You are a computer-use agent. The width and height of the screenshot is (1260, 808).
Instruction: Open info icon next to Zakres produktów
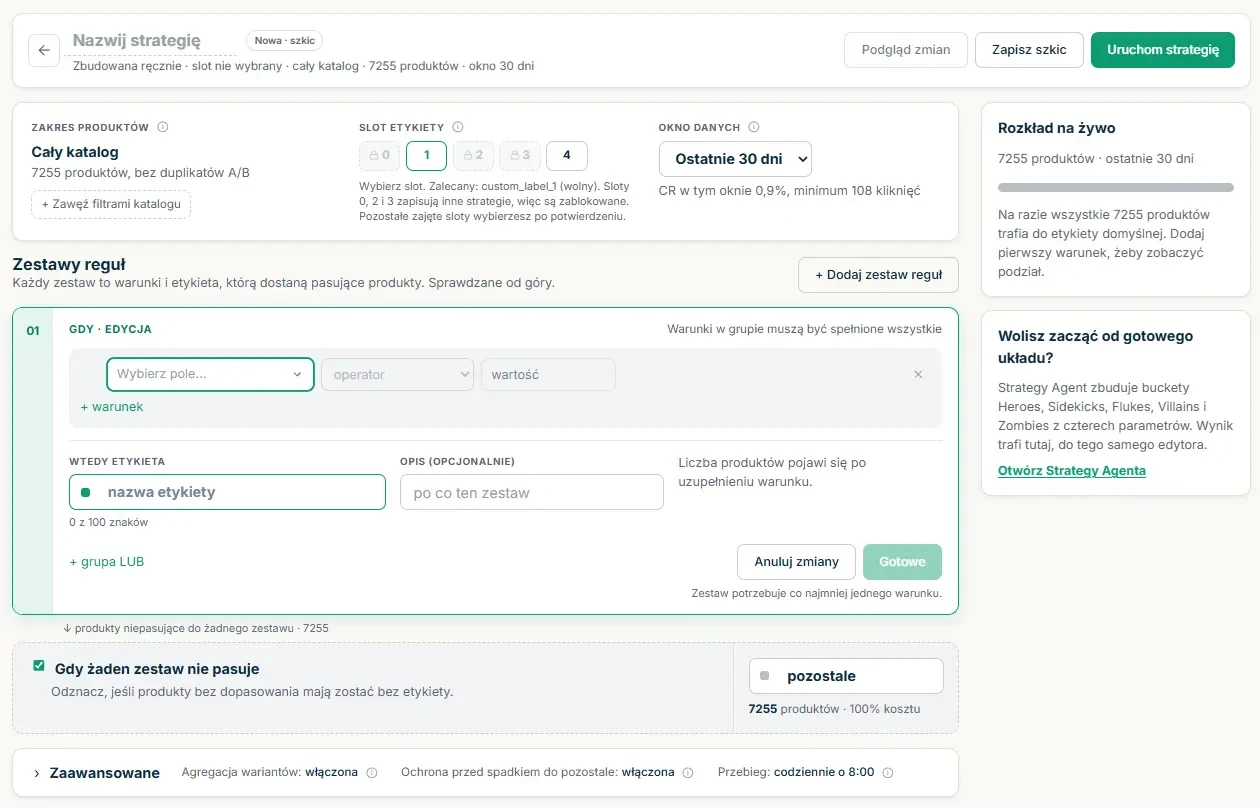[x=163, y=127]
